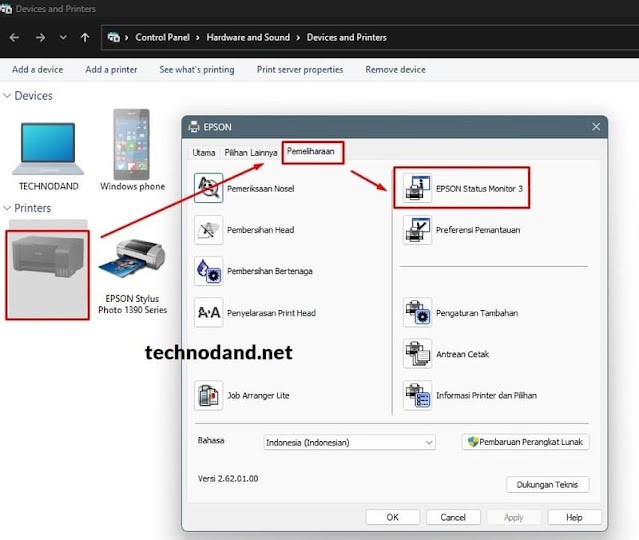Screen dimensions: 639x540
Task: Go back with the back arrow
Action: coord(14,37)
